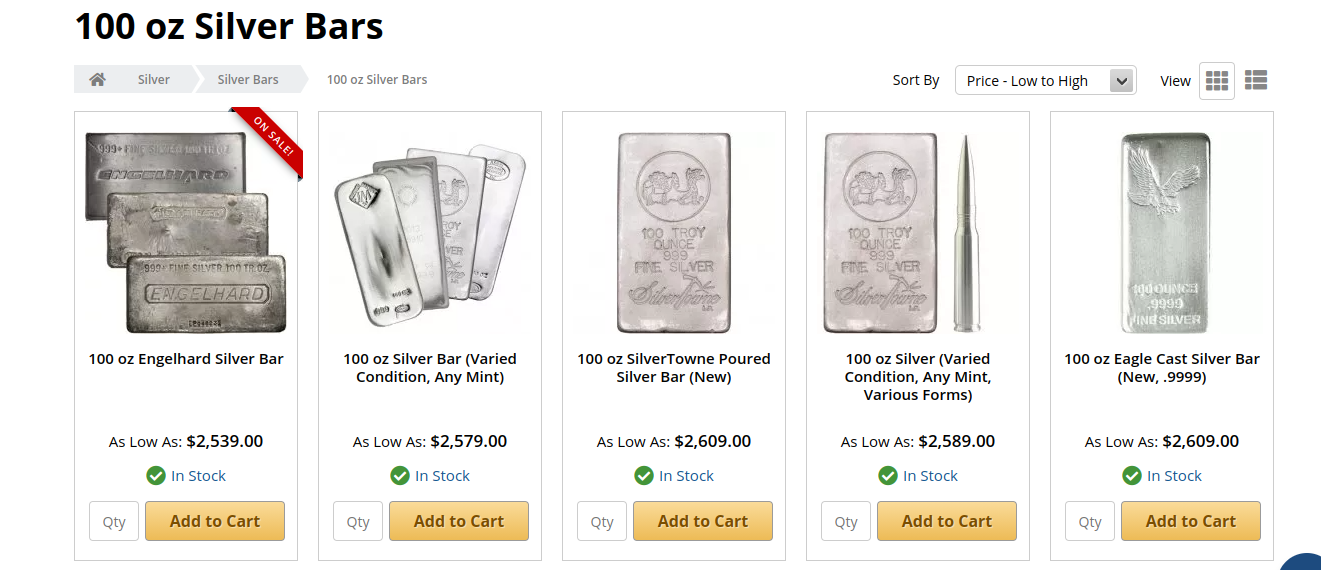Image resolution: width=1321 pixels, height=570 pixels.
Task: Click the floating button at bottom-right corner
Action: (x=1304, y=562)
